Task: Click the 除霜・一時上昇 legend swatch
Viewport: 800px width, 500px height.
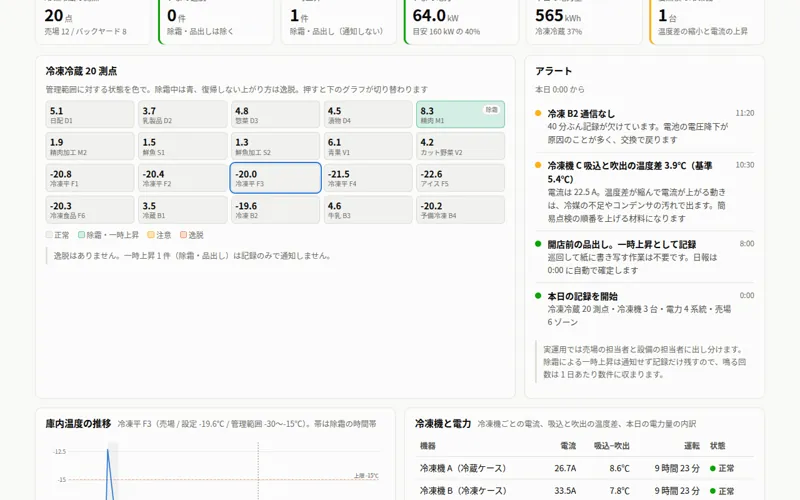Action: pyautogui.click(x=81, y=235)
